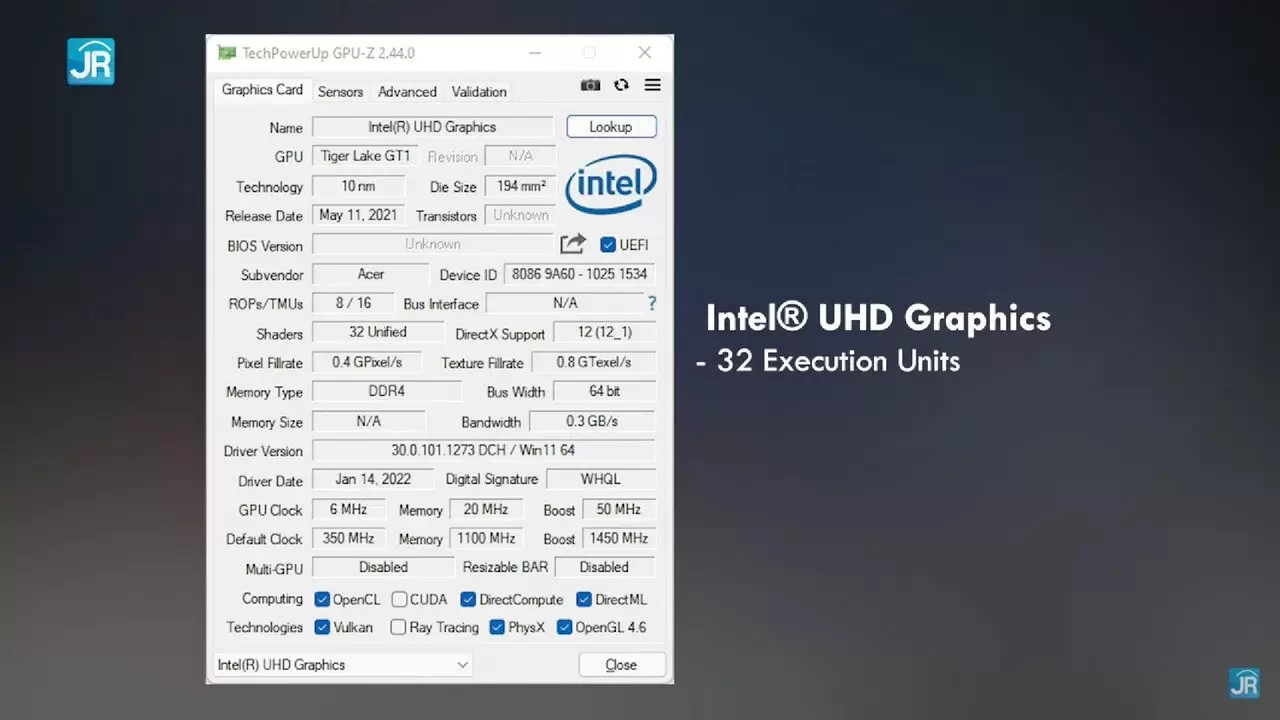Open the GPU-Z hamburger menu
Viewport: 1280px width, 720px height.
click(653, 86)
